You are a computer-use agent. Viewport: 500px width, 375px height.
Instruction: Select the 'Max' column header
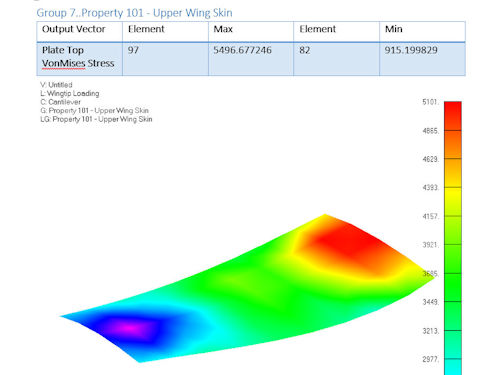coord(251,32)
